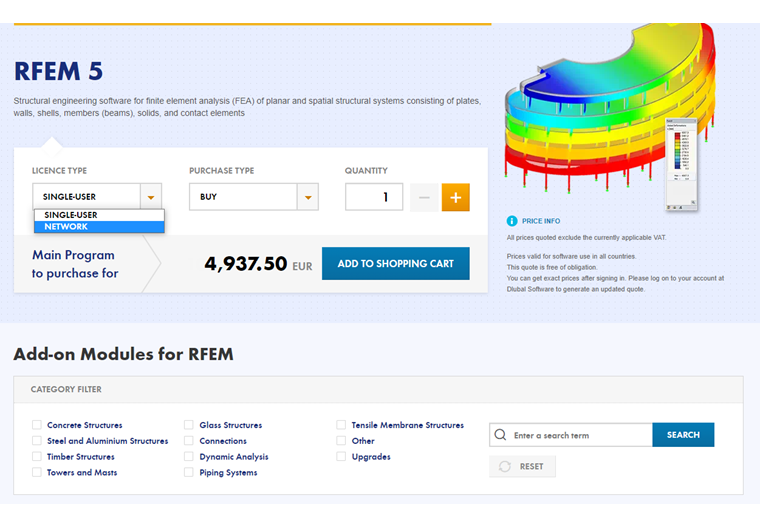Click the RFEM 5 heading
This screenshot has width=760, height=527.
click(59, 71)
